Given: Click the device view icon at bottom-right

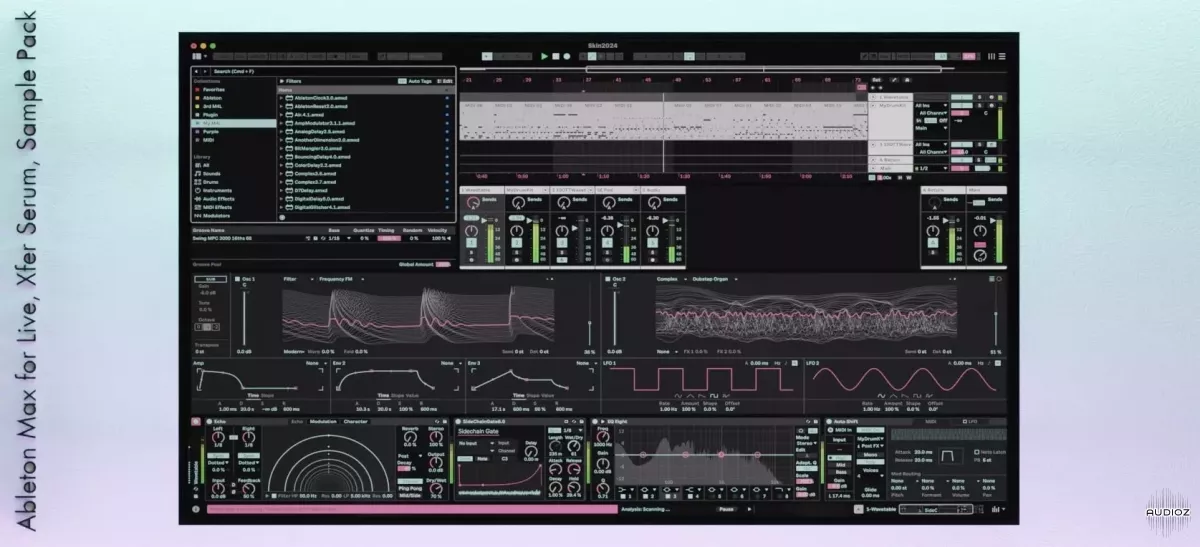Looking at the screenshot, I should (996, 508).
